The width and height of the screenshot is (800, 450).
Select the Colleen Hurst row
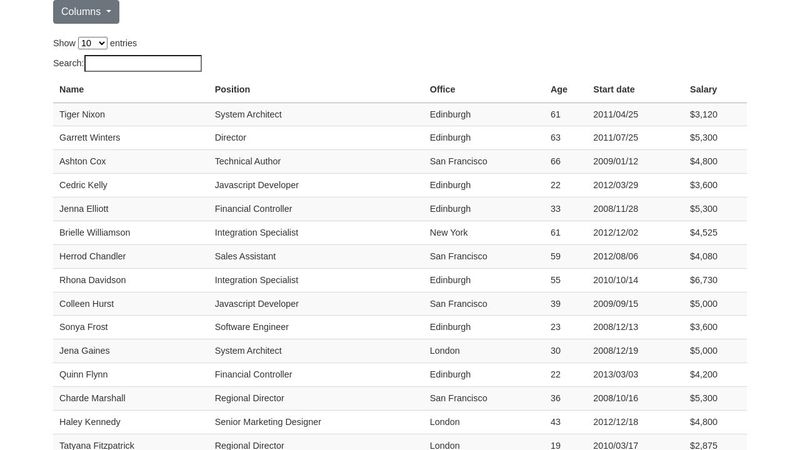click(399, 304)
